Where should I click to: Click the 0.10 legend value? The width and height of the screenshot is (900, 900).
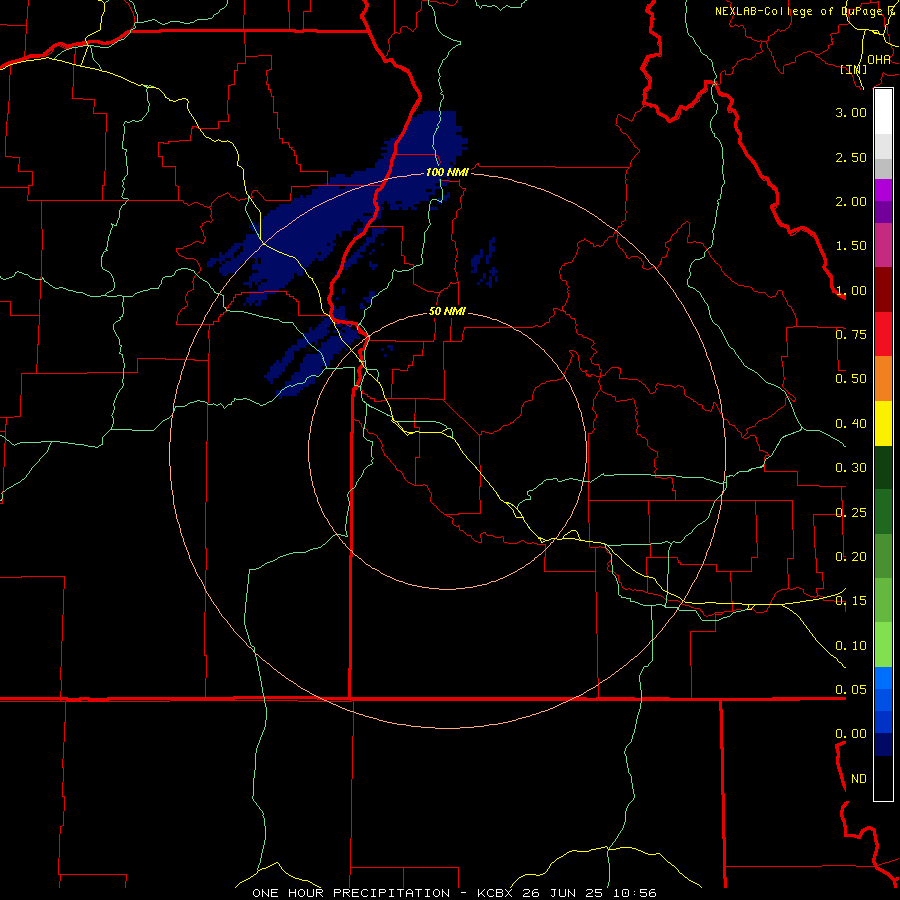point(851,646)
